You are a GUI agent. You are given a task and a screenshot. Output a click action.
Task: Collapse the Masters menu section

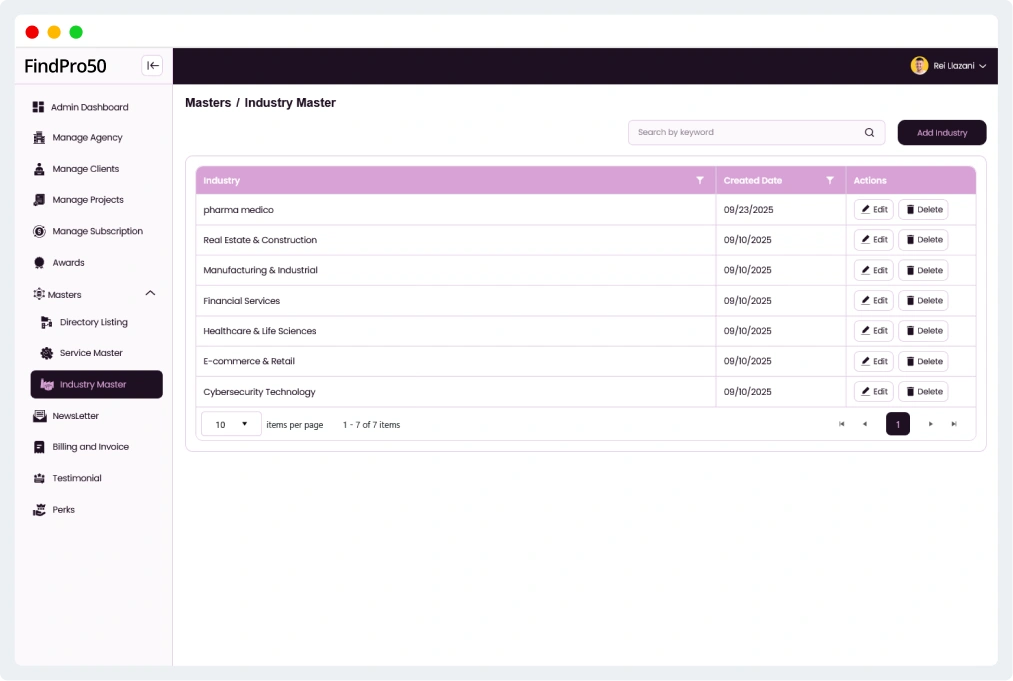(150, 294)
